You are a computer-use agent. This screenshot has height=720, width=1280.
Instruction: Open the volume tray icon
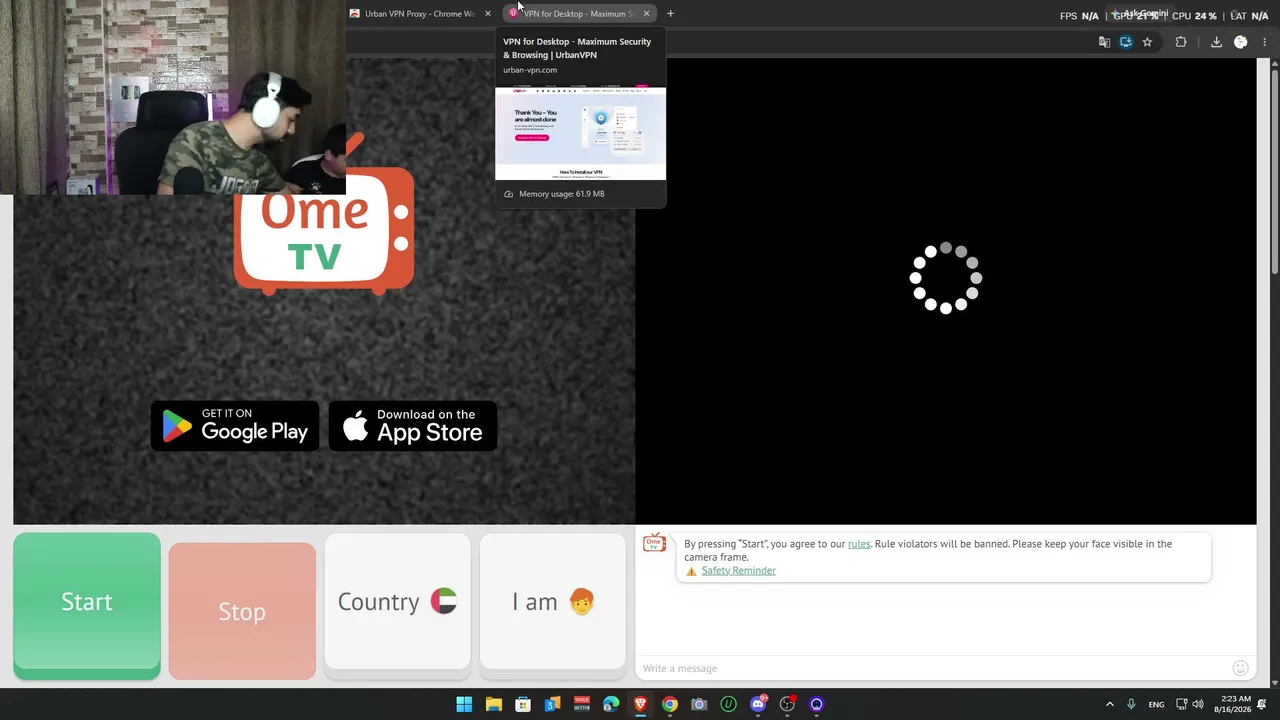(1198, 704)
